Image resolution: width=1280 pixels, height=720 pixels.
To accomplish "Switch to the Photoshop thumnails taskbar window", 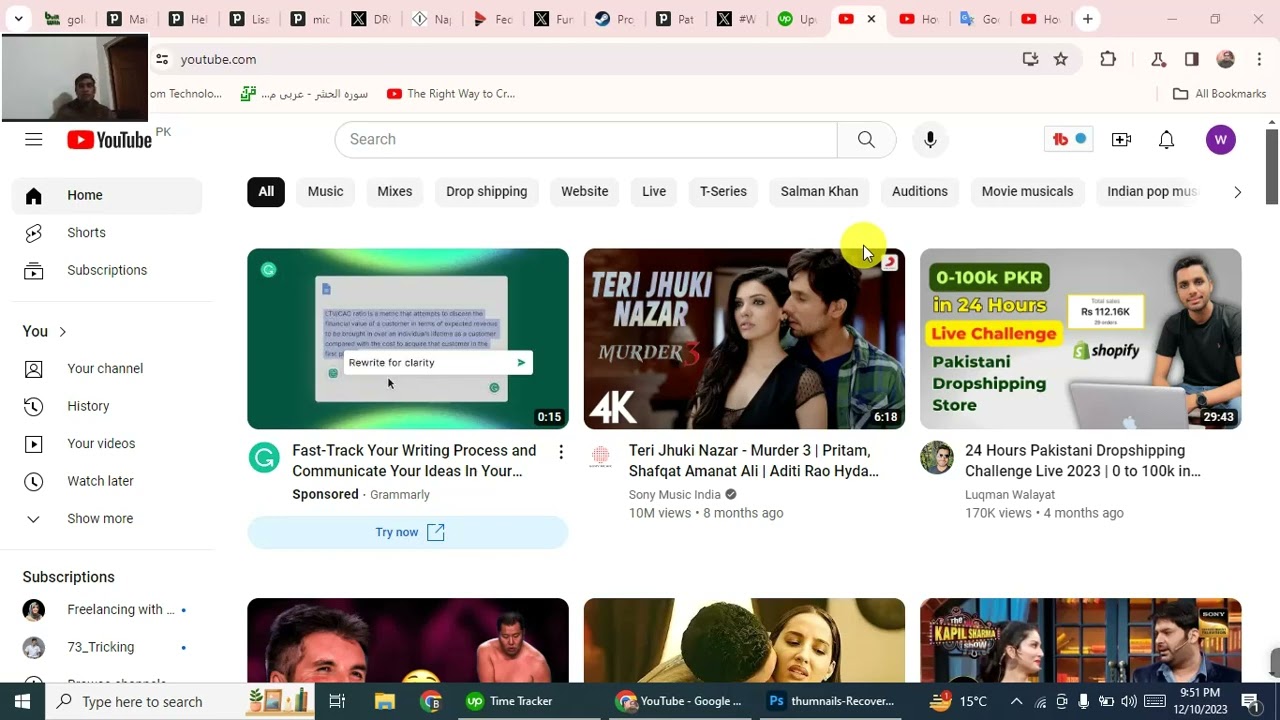I will pos(830,701).
